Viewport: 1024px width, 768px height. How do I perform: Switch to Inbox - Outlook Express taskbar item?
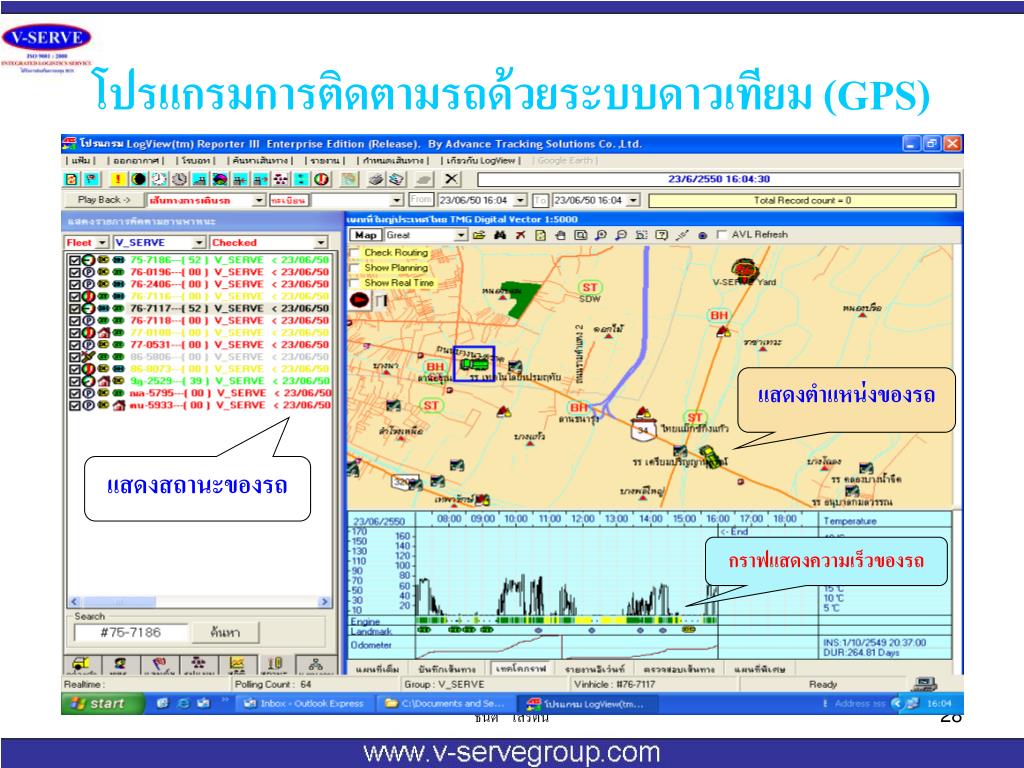(306, 703)
